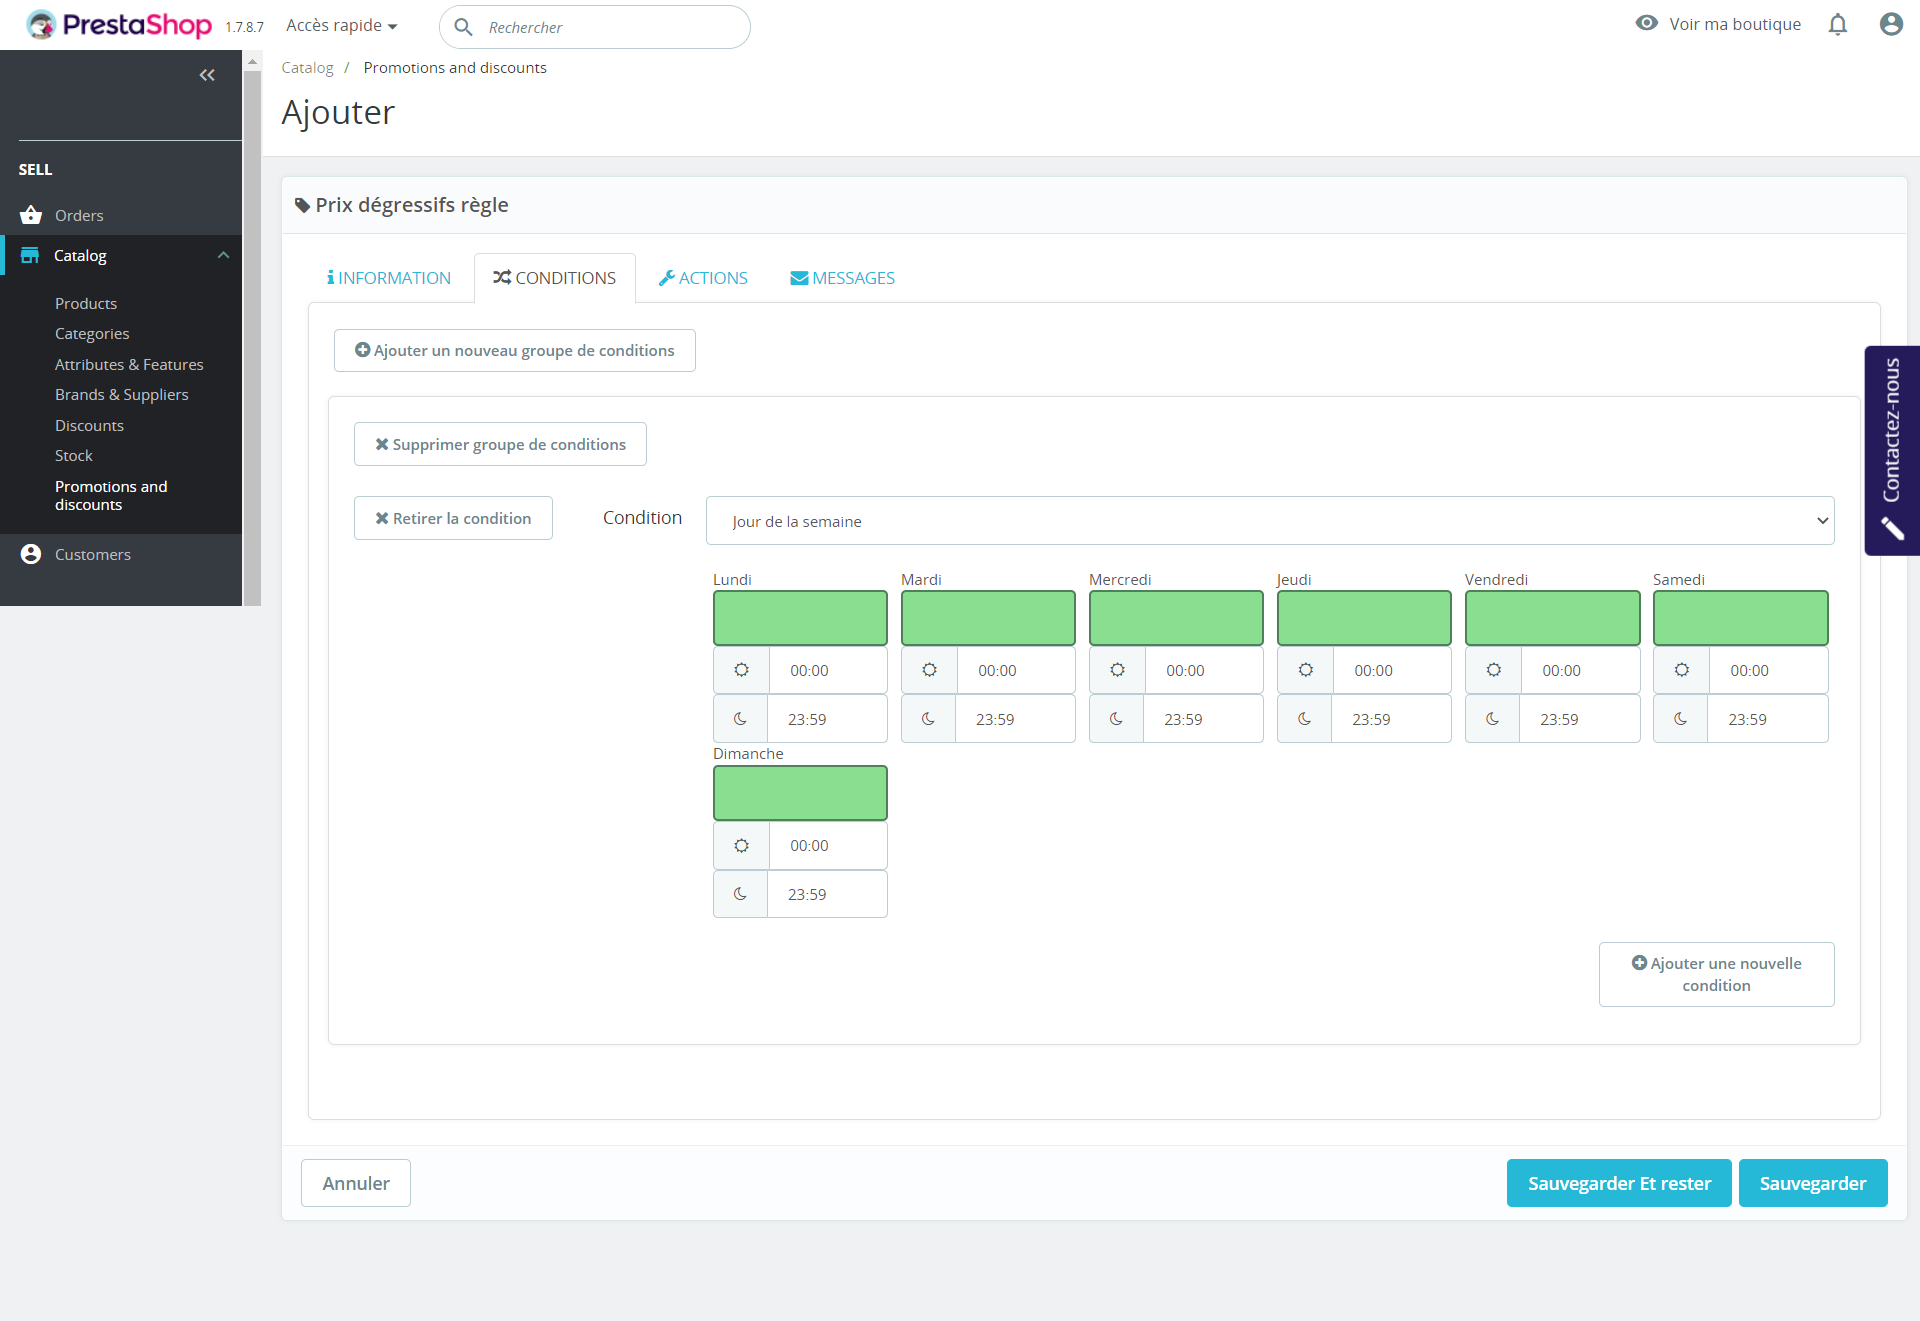Click the eye icon beside Voir ma boutique
This screenshot has height=1321, width=1920.
[x=1646, y=23]
